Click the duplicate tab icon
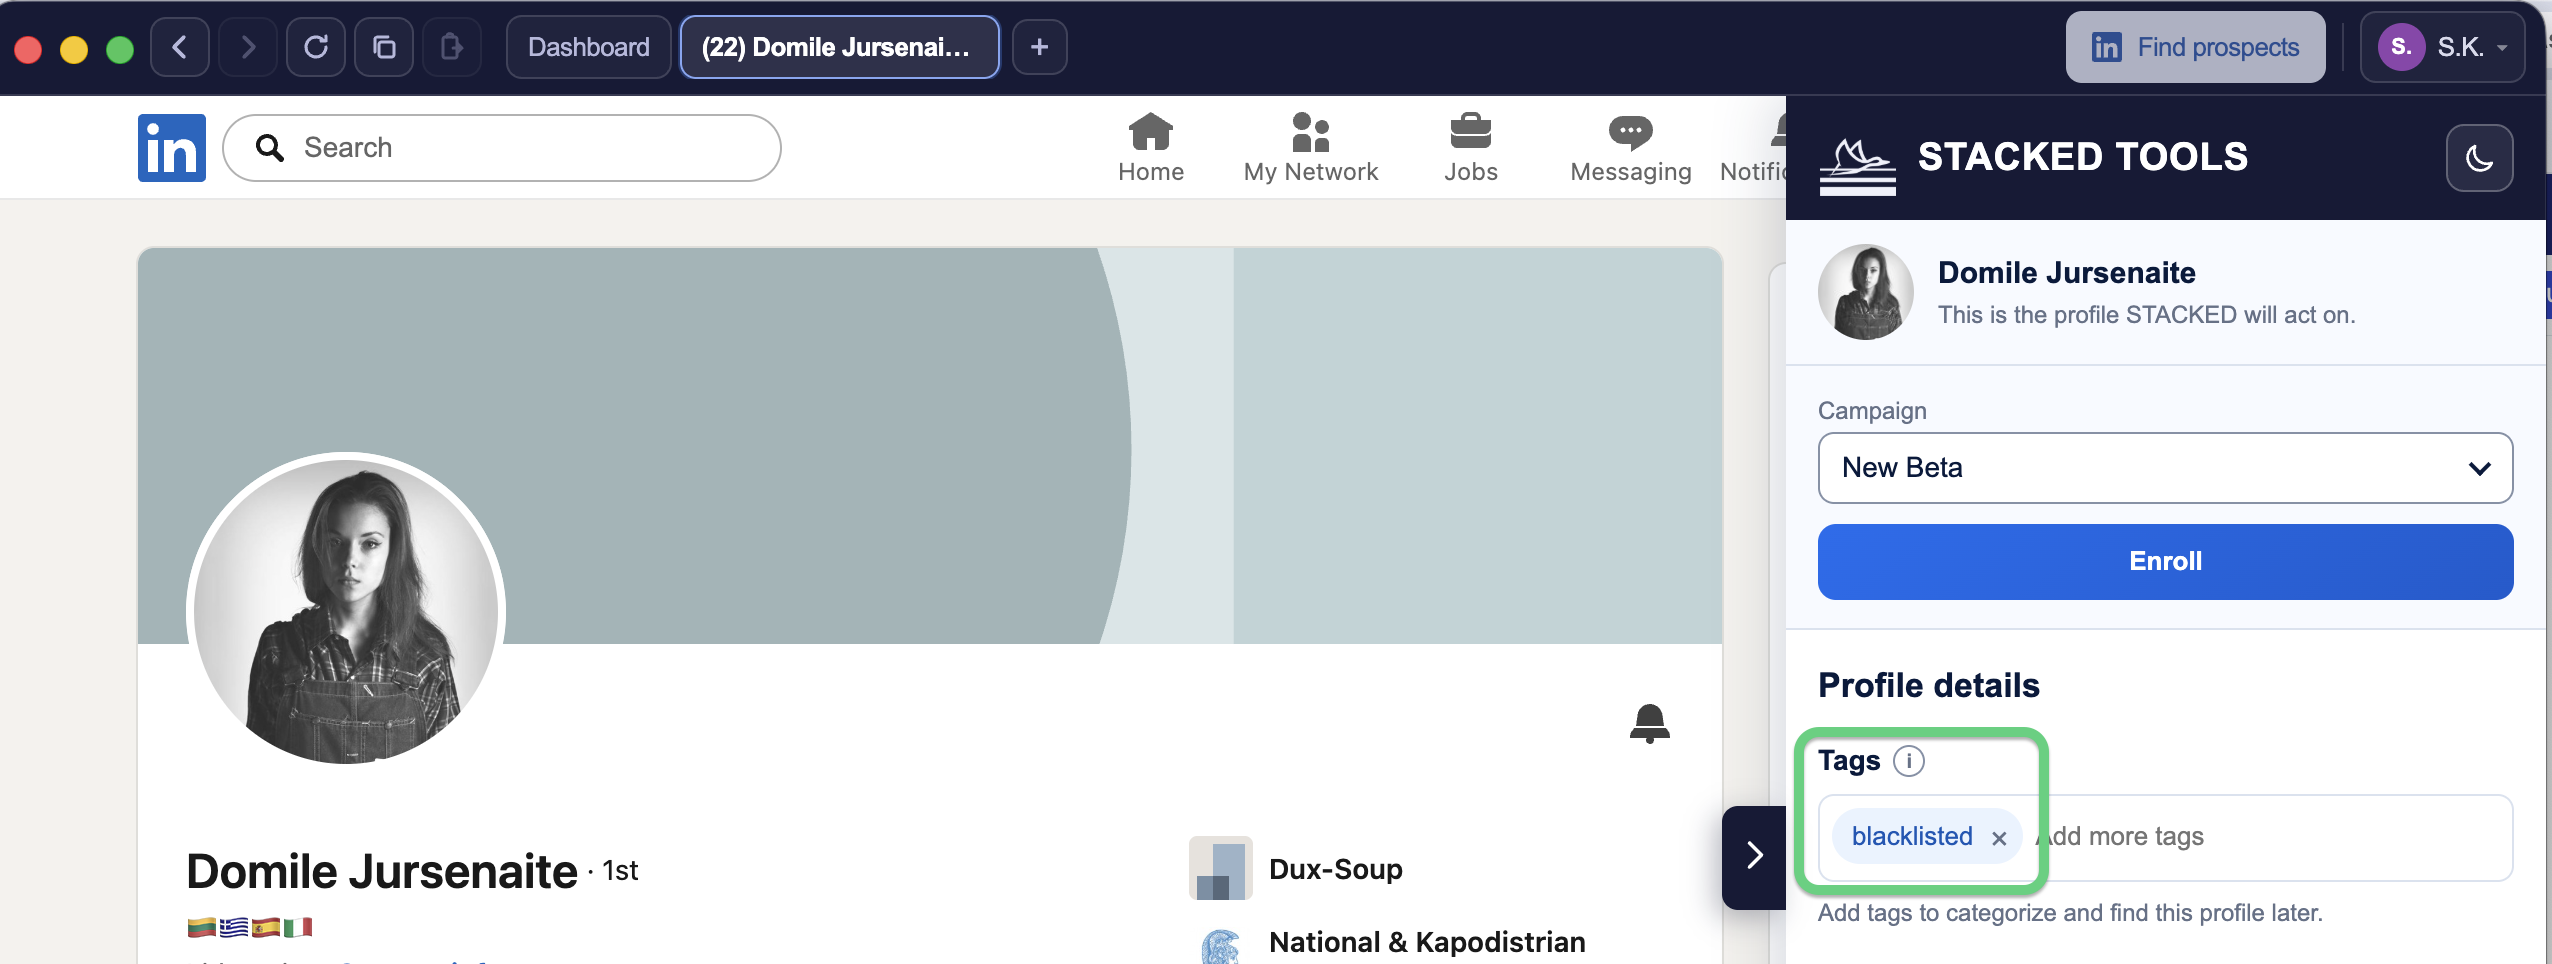 tap(384, 47)
